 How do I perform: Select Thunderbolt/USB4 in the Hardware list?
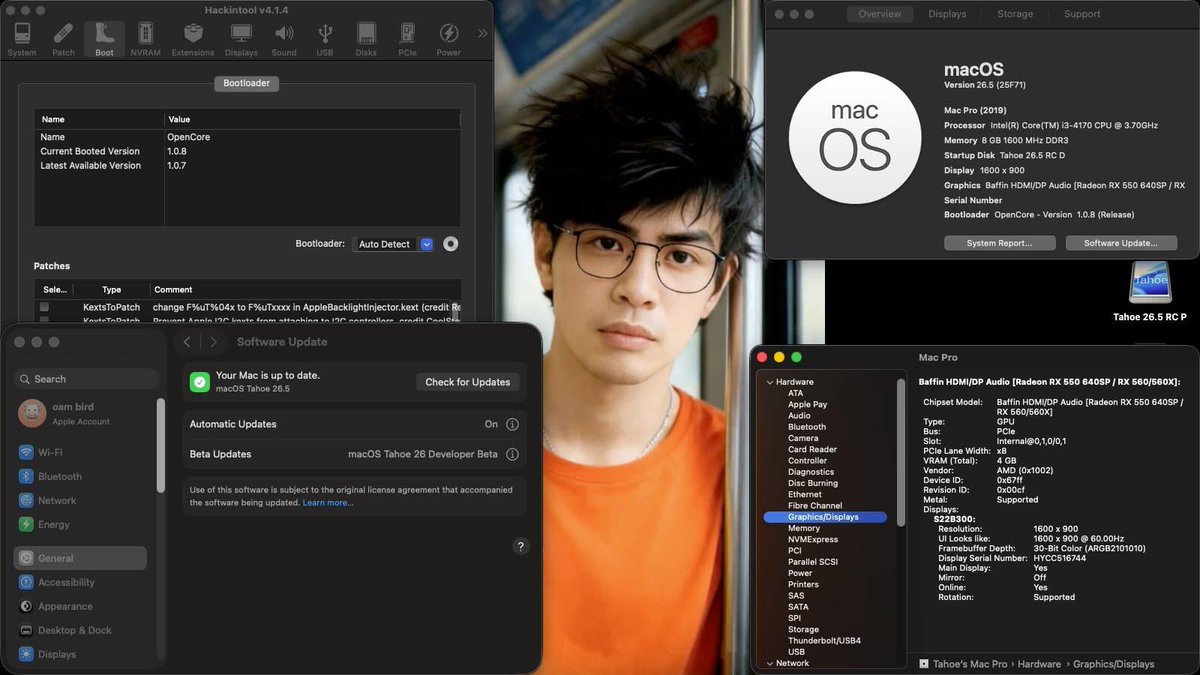coord(824,640)
